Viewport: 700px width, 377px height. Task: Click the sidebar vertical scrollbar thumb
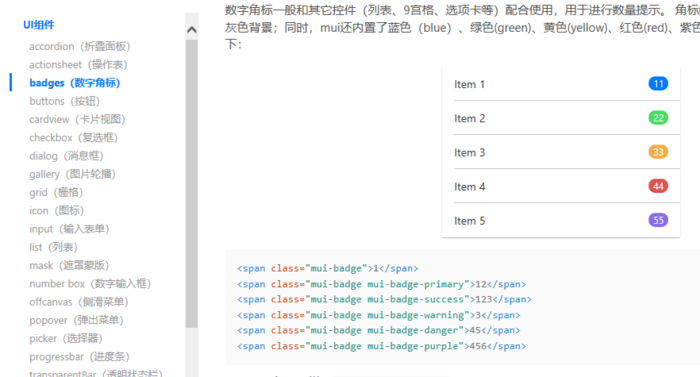(x=192, y=184)
